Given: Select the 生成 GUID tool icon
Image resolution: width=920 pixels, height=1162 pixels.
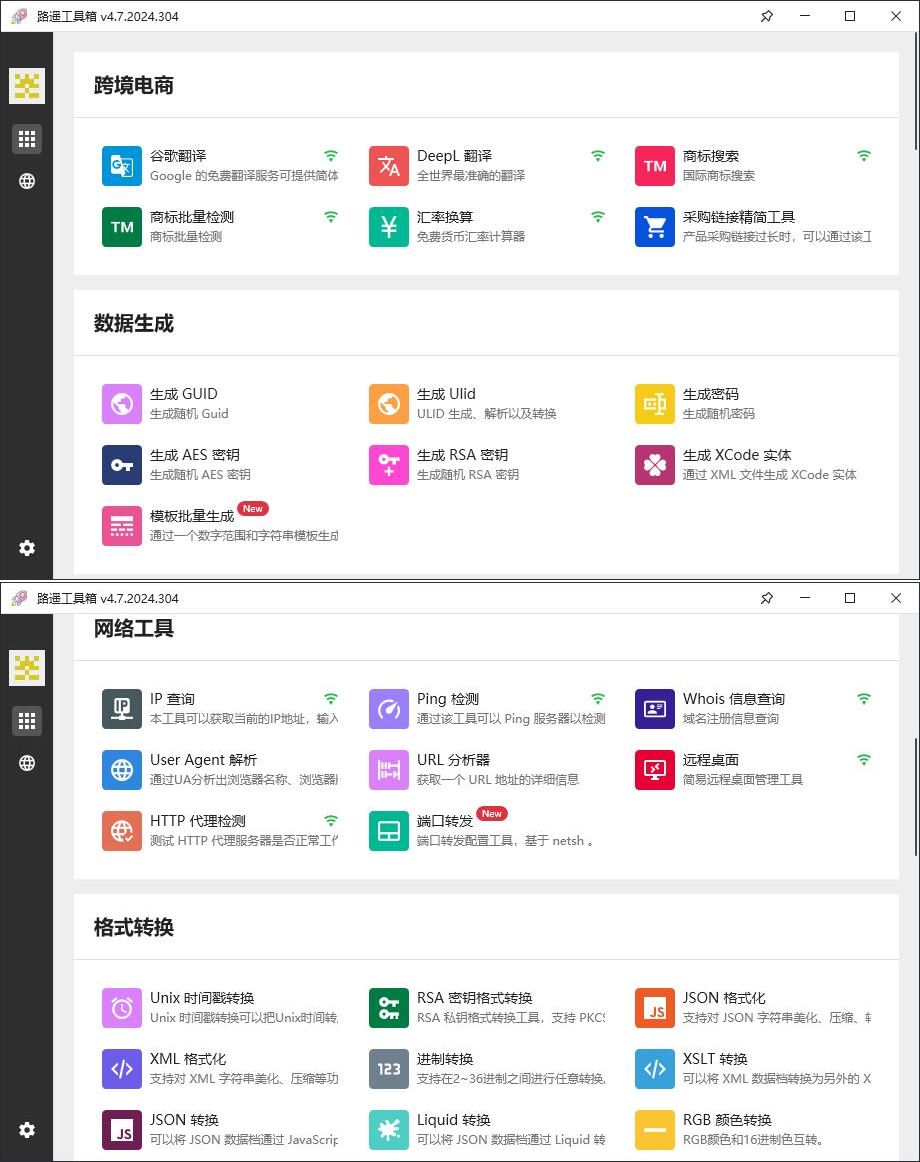Looking at the screenshot, I should point(121,404).
